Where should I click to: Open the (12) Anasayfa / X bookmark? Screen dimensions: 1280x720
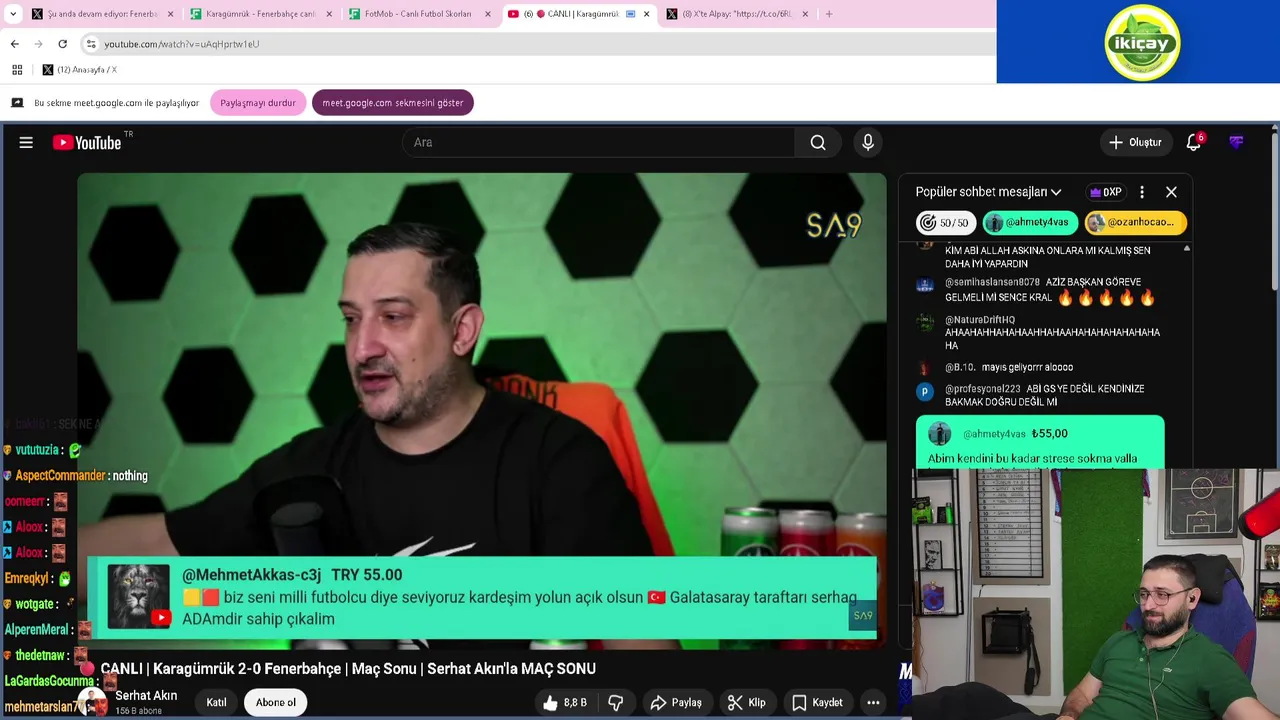79,70
